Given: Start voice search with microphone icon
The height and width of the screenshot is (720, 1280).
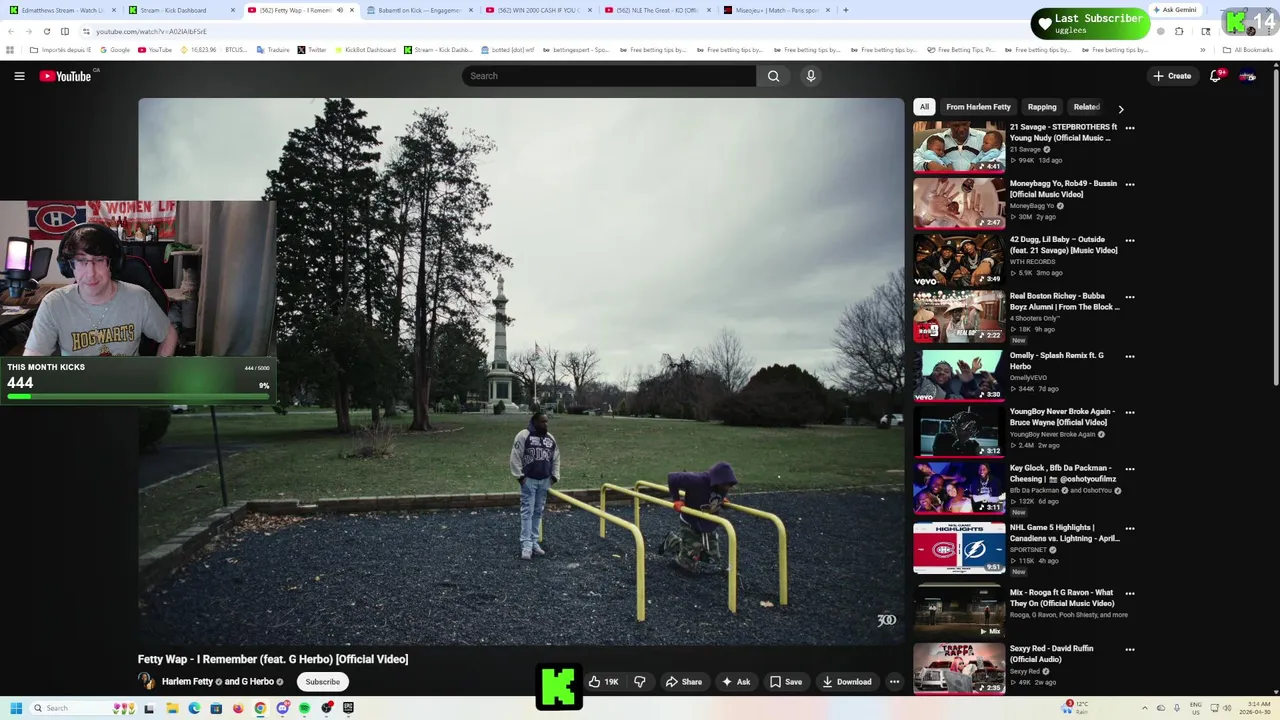Looking at the screenshot, I should click(x=811, y=76).
